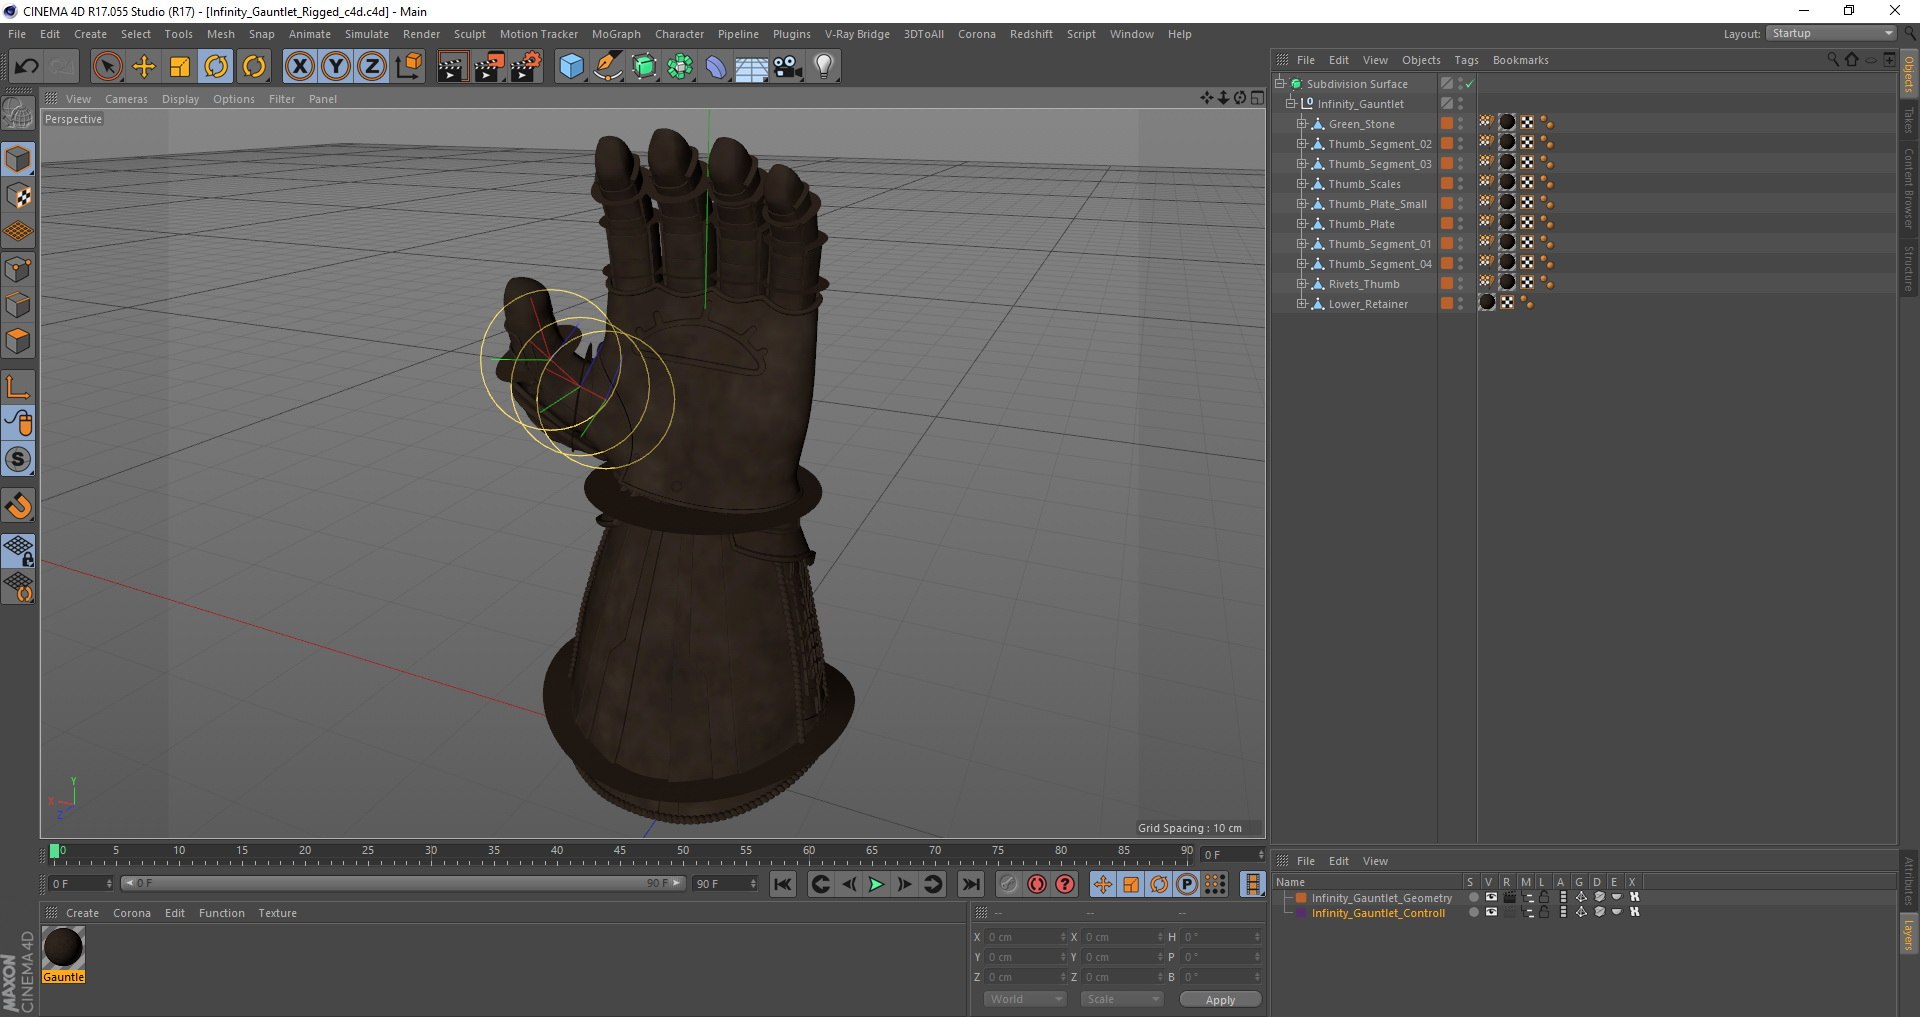
Task: Open the World coordinate dropdown
Action: point(1025,999)
